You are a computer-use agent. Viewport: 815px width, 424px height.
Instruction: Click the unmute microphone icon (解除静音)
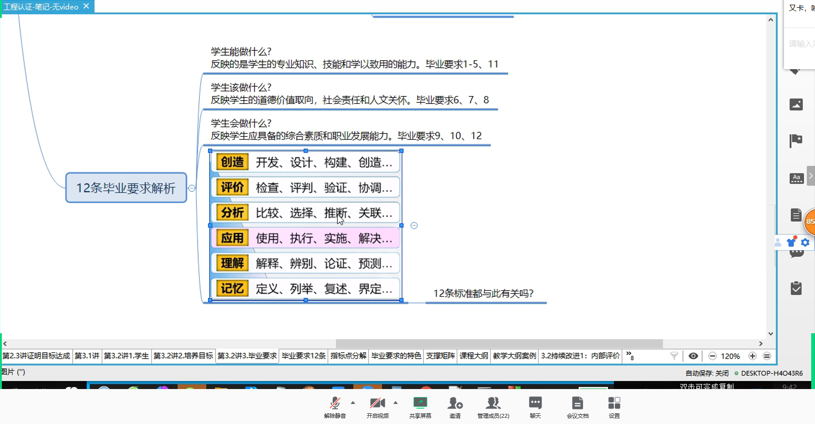coord(334,403)
